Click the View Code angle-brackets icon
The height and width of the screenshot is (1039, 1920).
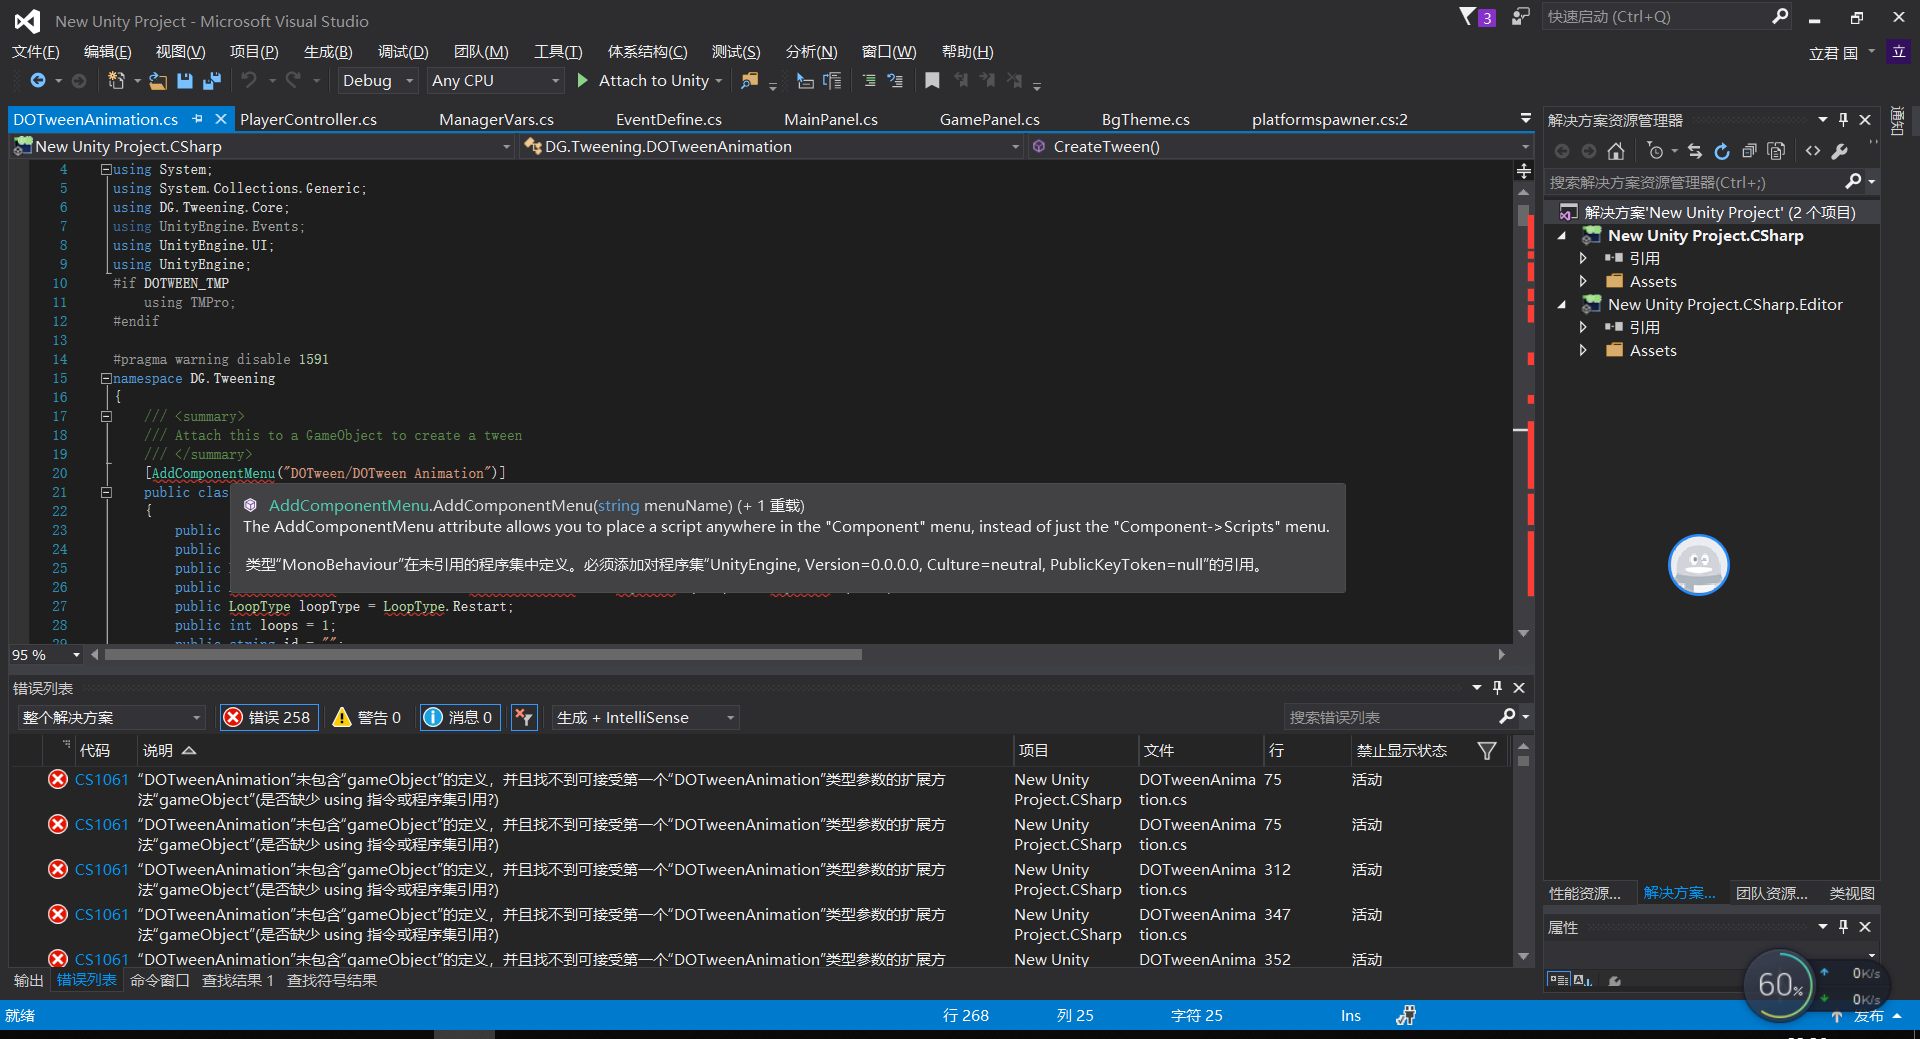pyautogui.click(x=1813, y=151)
